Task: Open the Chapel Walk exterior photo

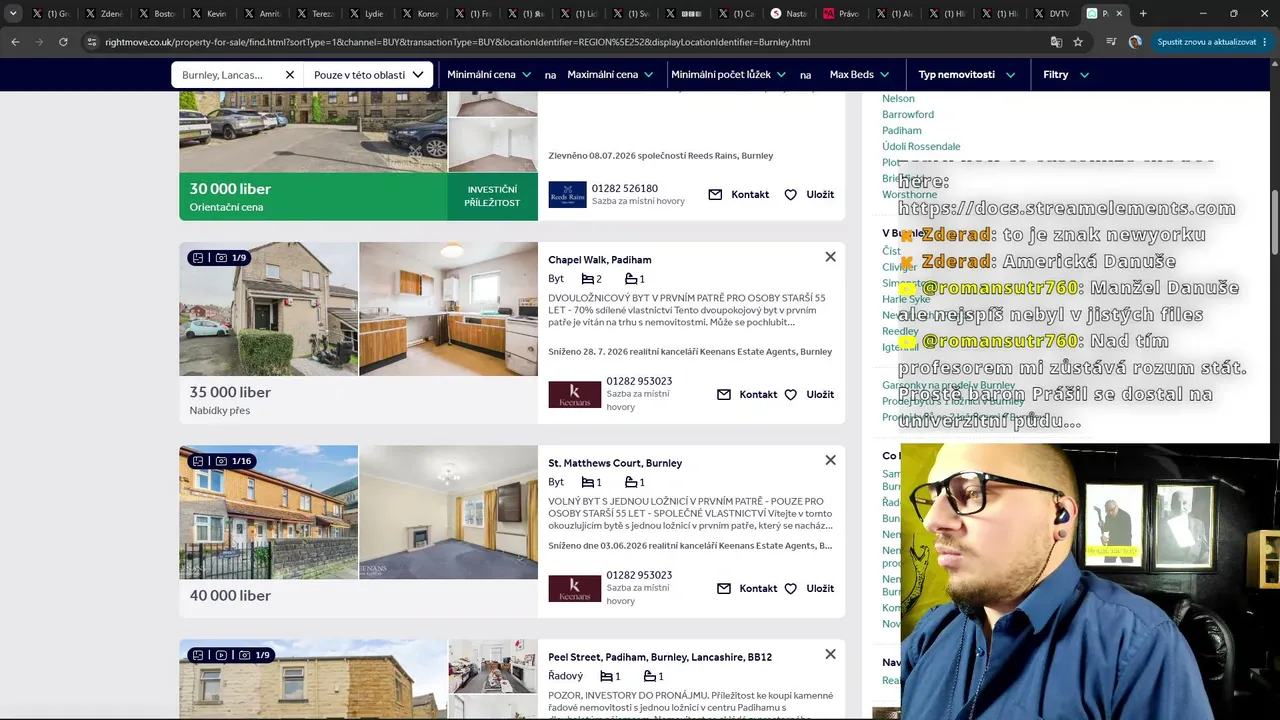Action: click(269, 309)
